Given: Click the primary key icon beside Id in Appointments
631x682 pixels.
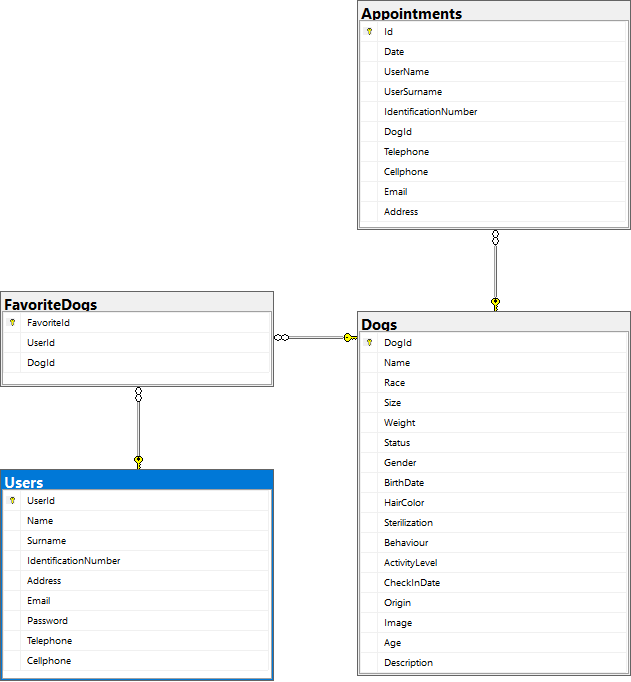Looking at the screenshot, I should 369,31.
